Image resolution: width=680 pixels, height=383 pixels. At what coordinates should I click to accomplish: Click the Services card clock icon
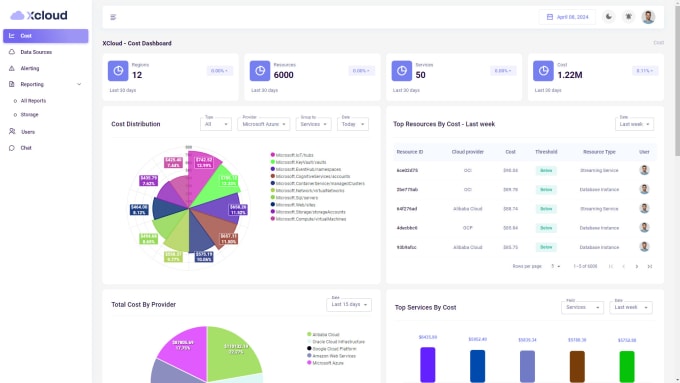(x=402, y=71)
